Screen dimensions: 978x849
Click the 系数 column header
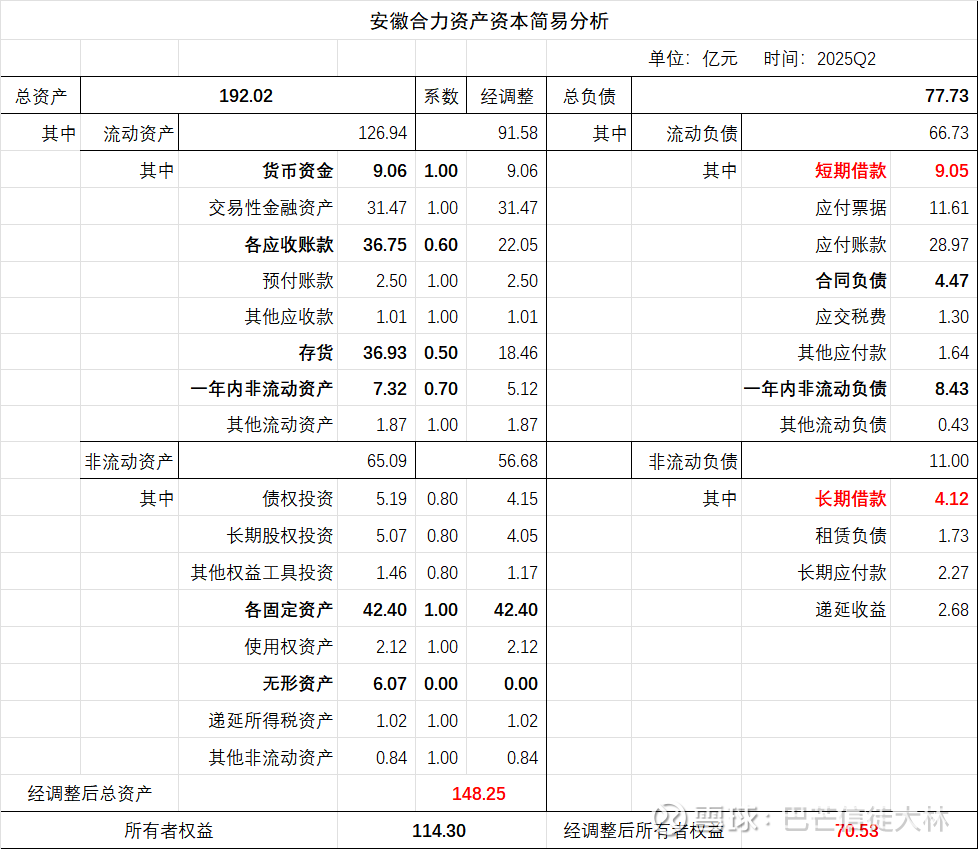pos(441,96)
